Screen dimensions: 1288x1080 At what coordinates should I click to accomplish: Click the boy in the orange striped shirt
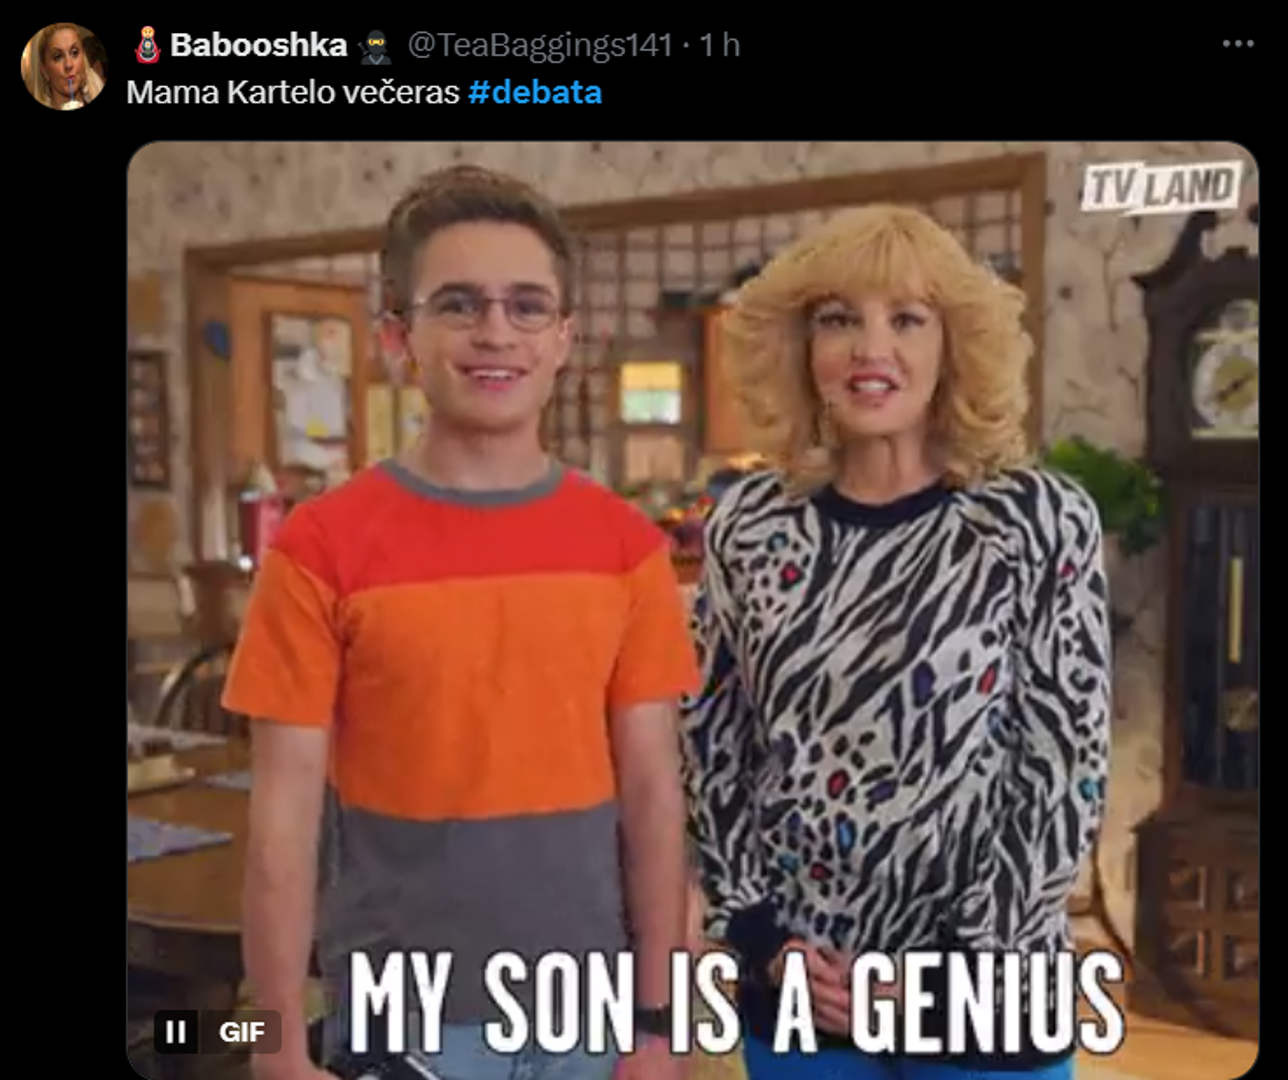(x=460, y=620)
